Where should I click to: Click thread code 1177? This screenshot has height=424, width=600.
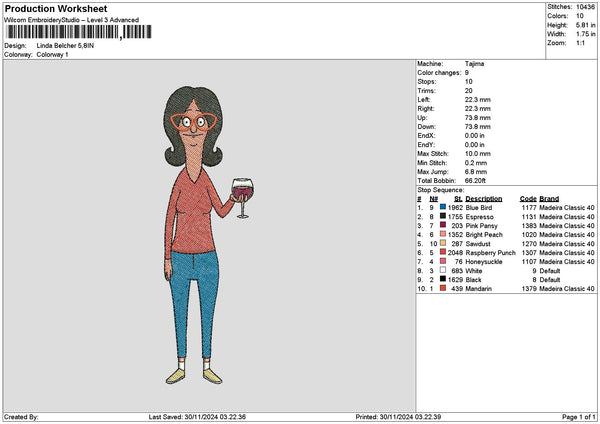(x=529, y=208)
